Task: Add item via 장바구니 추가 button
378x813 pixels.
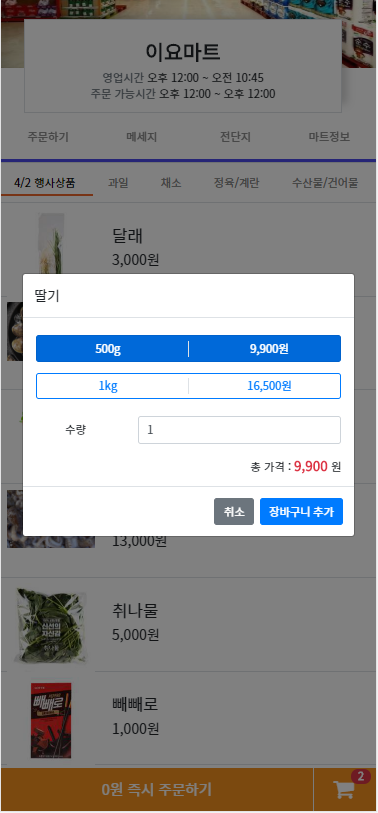Action: pos(301,512)
